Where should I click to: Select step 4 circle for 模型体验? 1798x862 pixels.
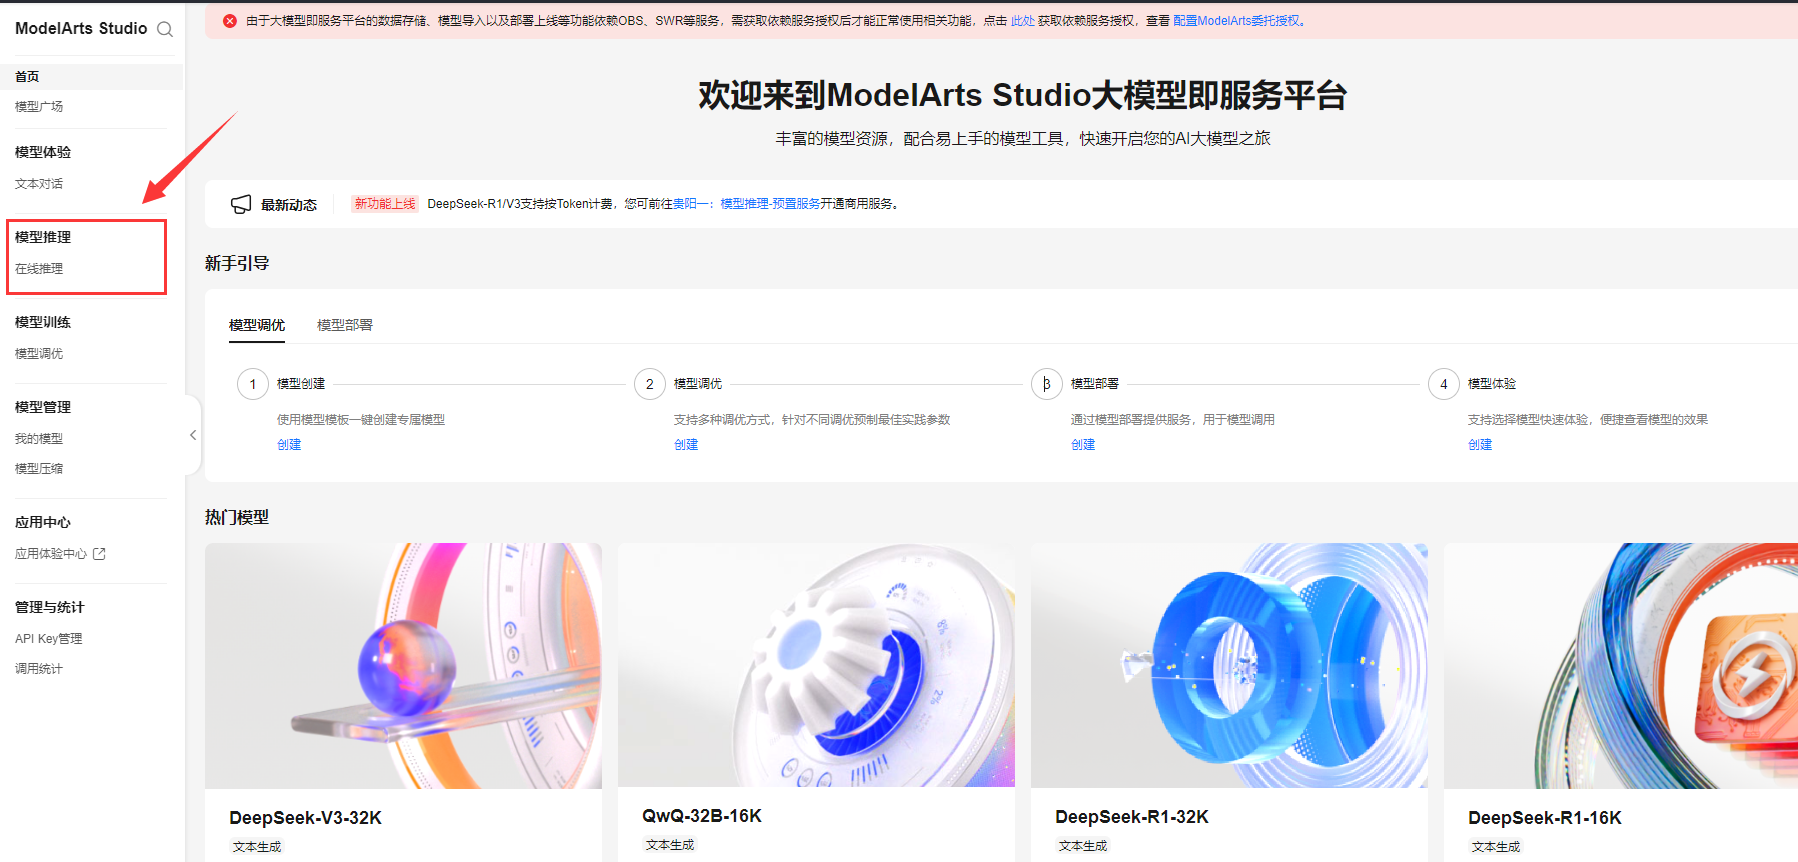click(1444, 384)
